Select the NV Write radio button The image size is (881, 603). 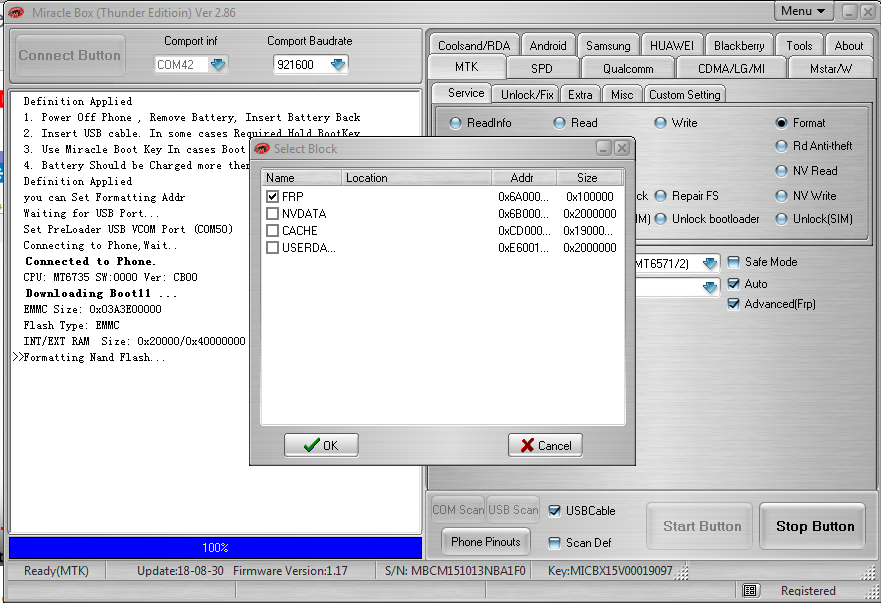[781, 196]
